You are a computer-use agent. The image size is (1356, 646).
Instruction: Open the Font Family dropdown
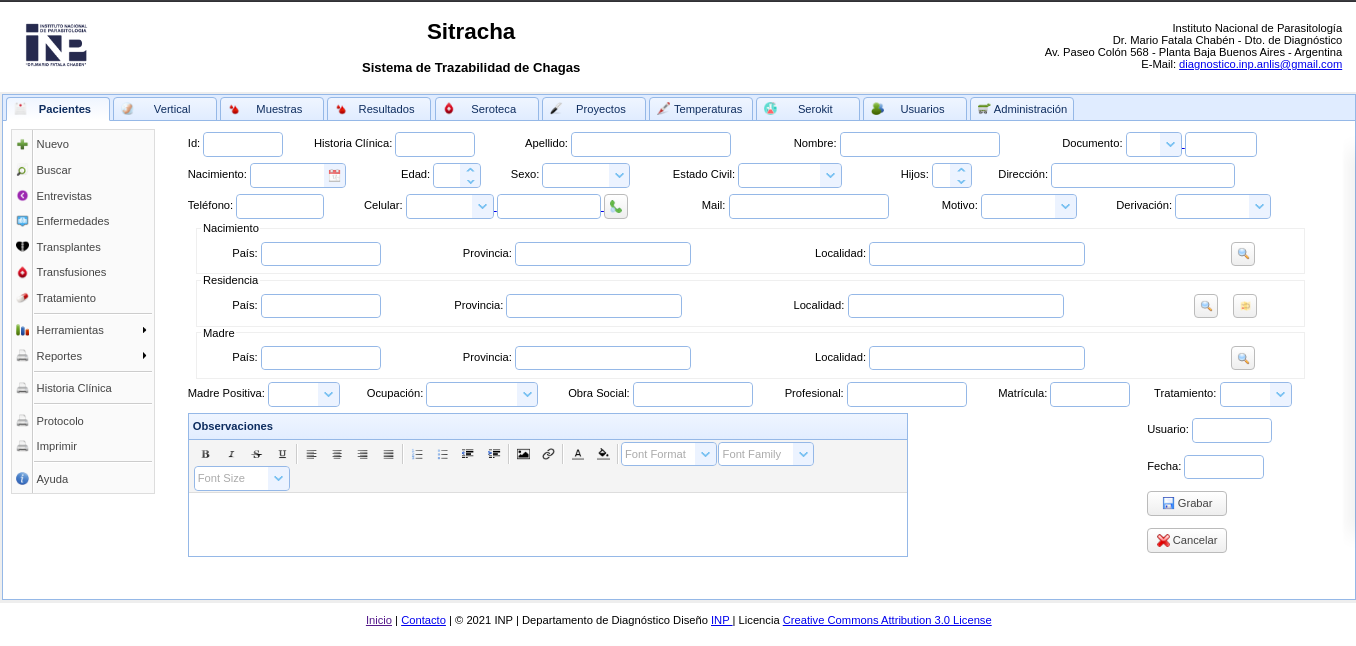pos(803,454)
